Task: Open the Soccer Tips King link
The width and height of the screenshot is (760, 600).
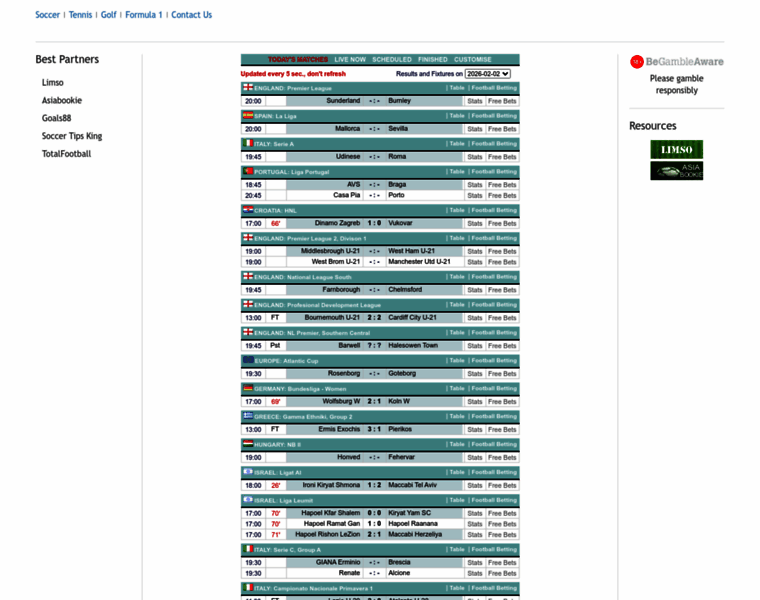Action: (72, 136)
